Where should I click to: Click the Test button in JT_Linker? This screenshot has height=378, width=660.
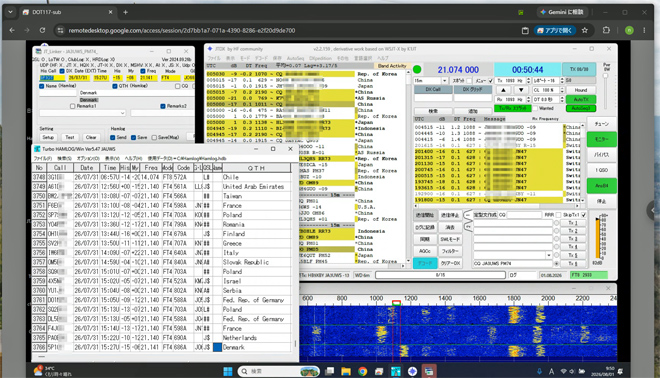(x=69, y=137)
